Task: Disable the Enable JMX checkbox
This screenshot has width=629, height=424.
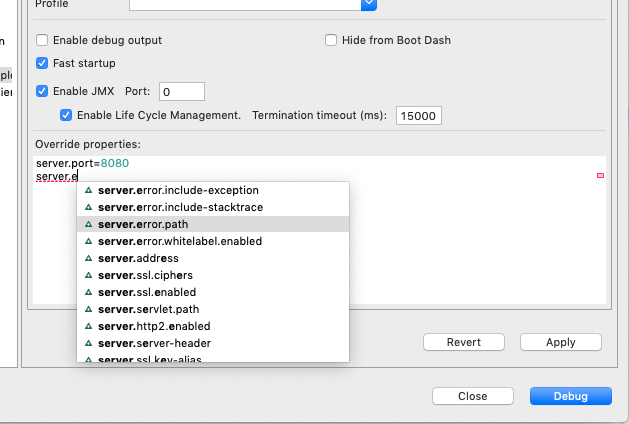Action: click(42, 91)
